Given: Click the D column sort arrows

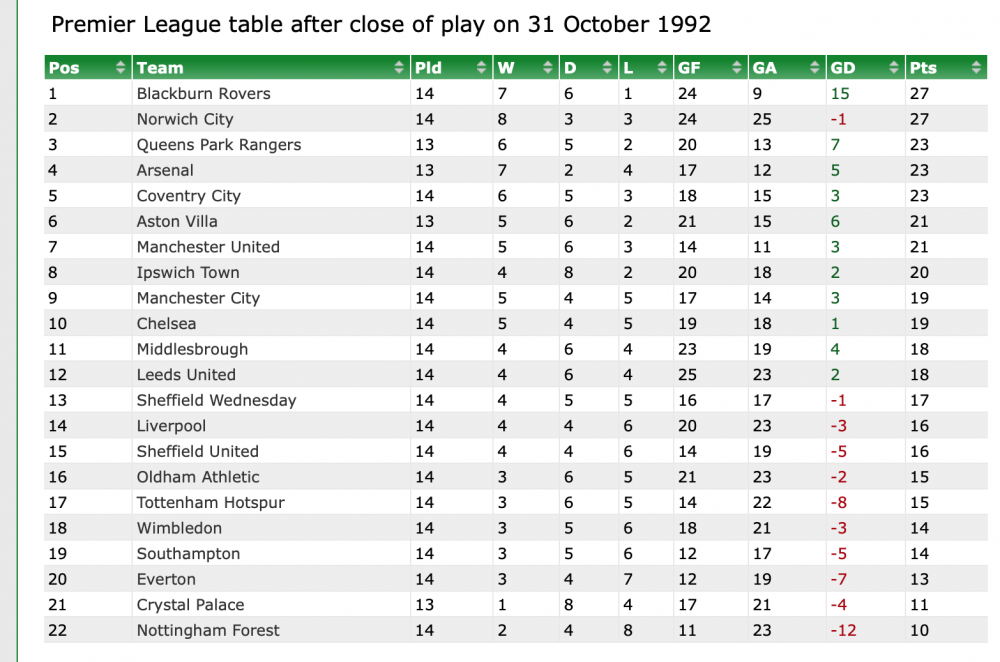Looking at the screenshot, I should pyautogui.click(x=606, y=68).
